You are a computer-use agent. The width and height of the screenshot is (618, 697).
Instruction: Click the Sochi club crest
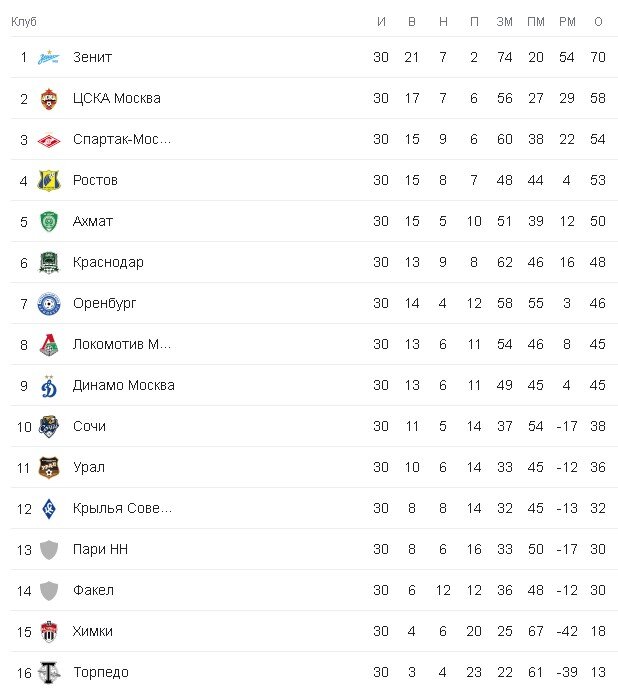coord(48,427)
